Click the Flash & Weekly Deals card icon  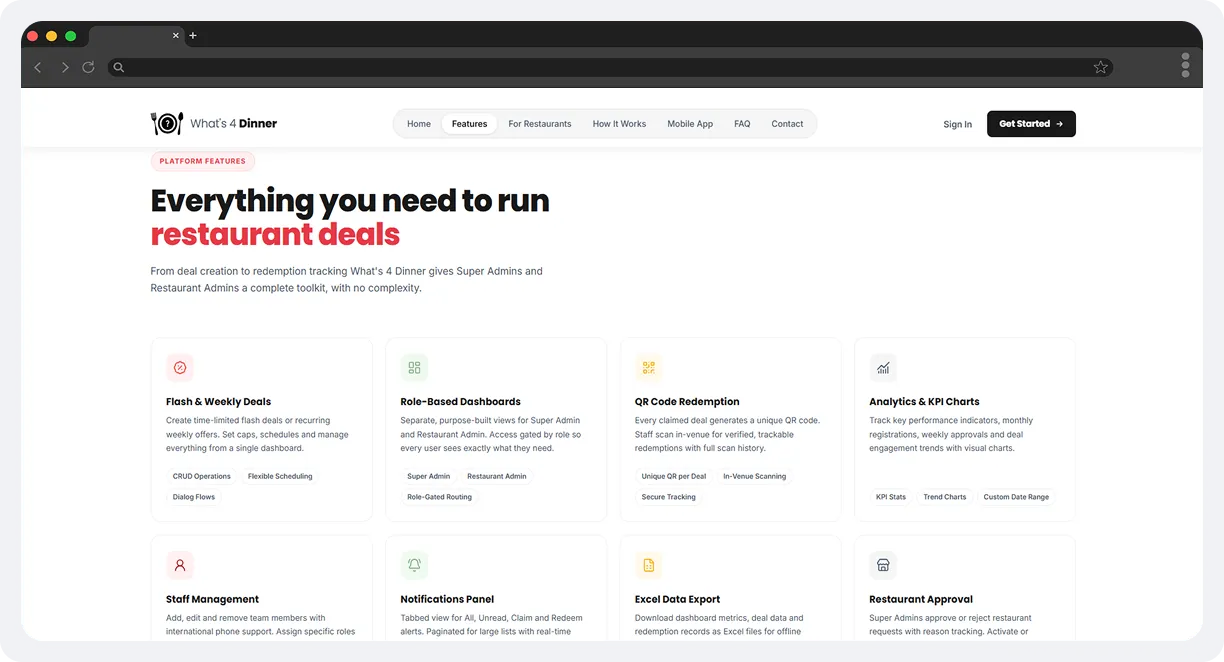tap(180, 368)
